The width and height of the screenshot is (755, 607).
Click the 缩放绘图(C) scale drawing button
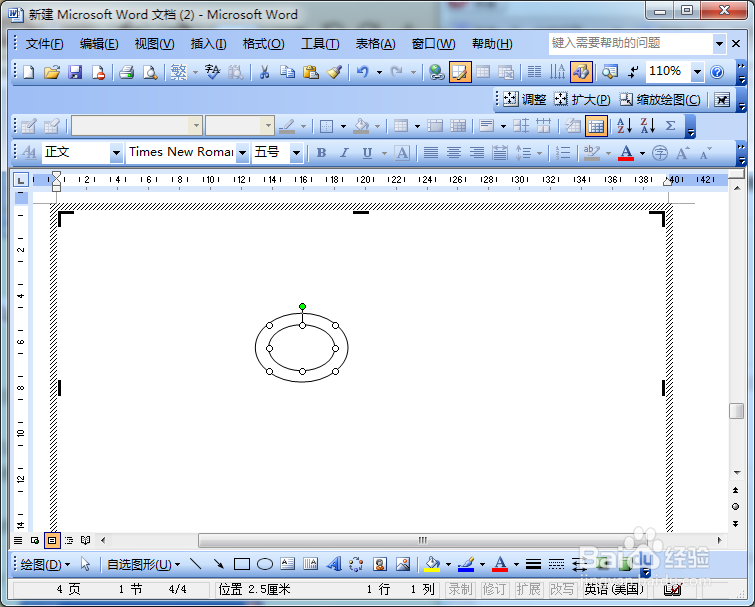[x=660, y=100]
